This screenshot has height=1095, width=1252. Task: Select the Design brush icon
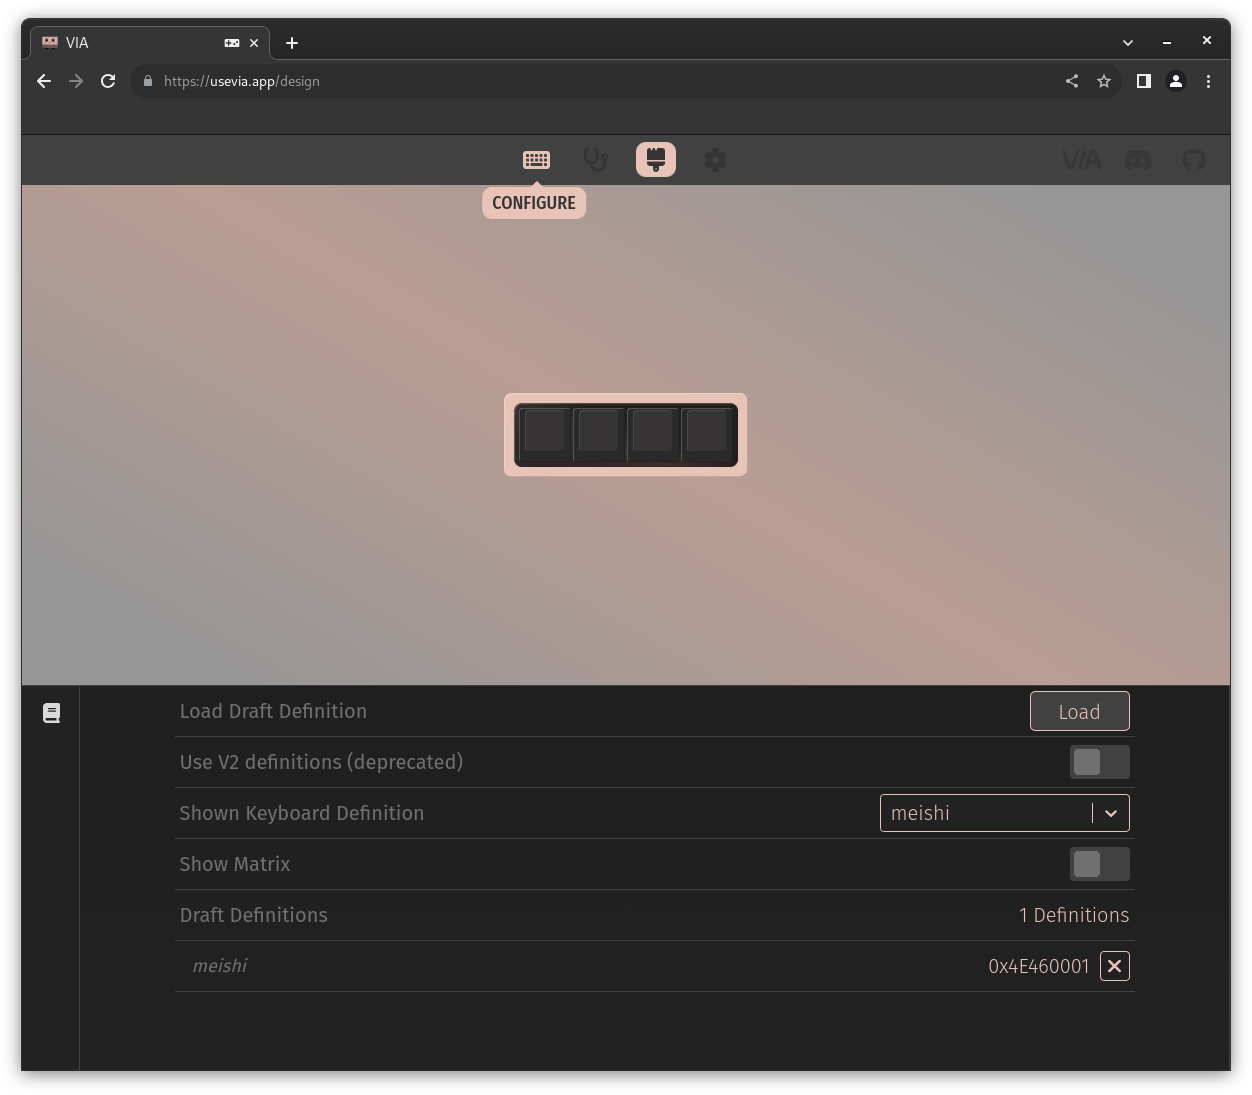(x=656, y=160)
